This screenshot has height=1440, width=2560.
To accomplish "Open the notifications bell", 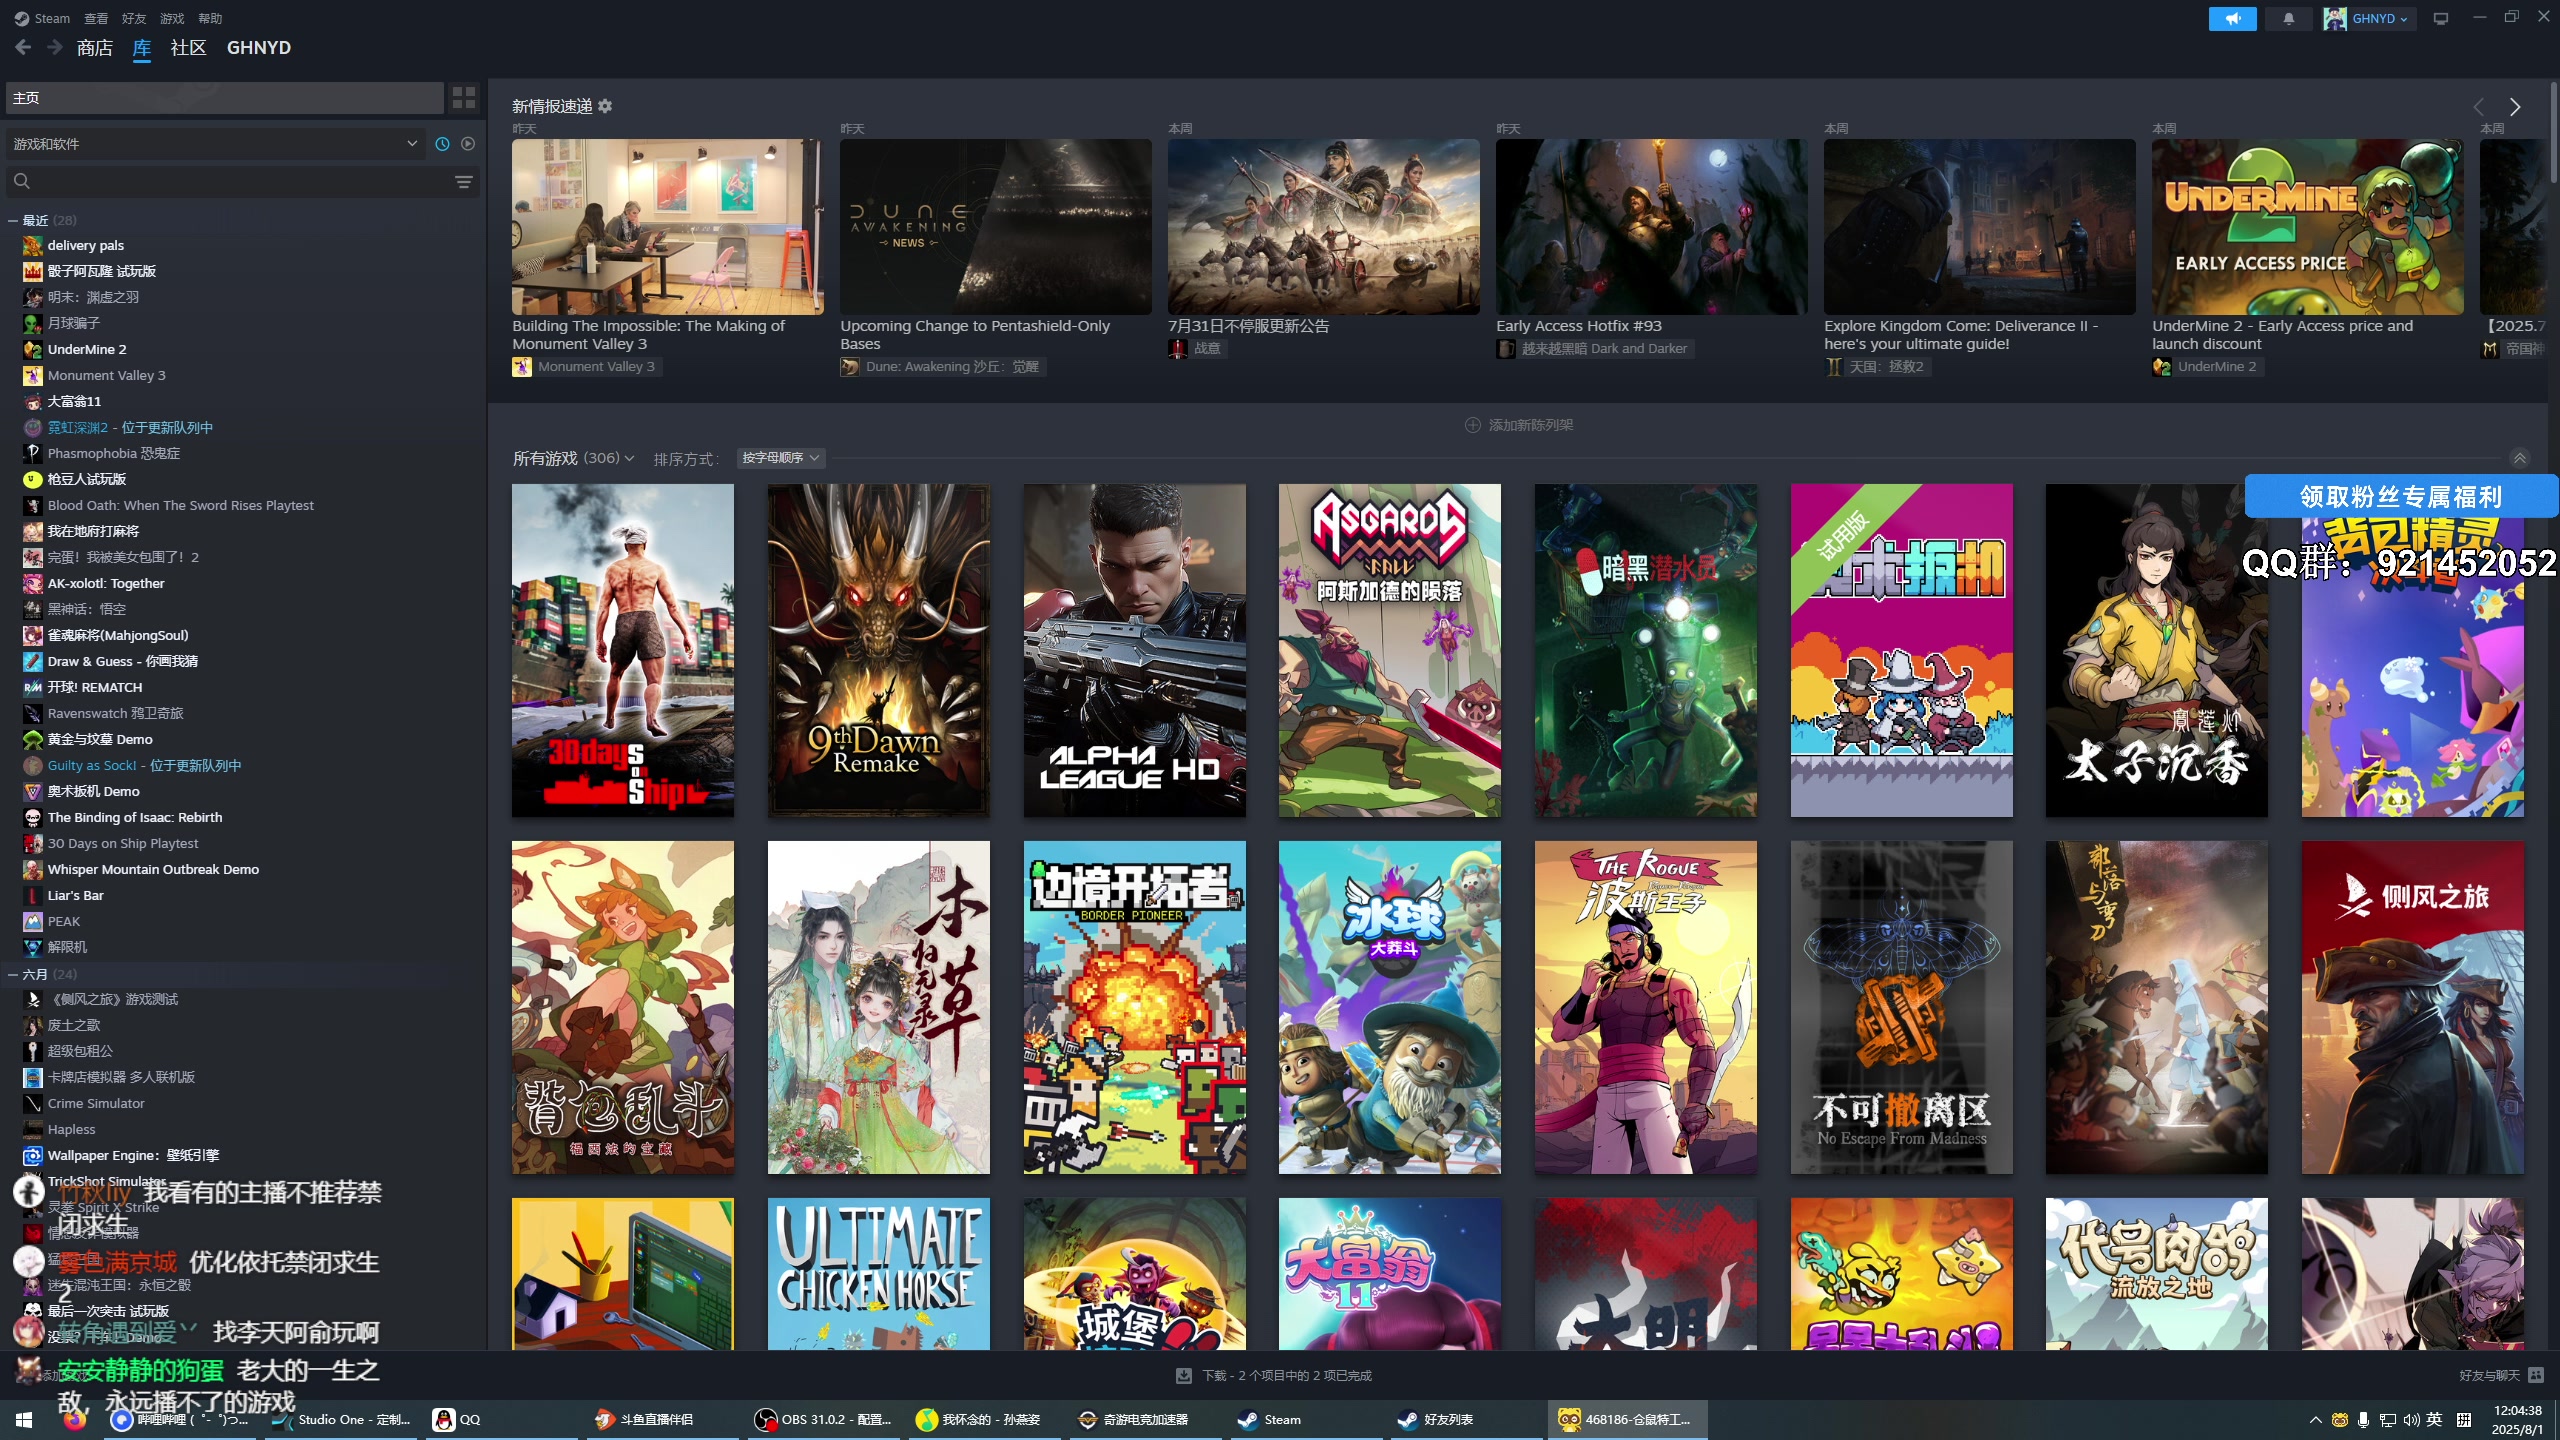I will 2288,18.
